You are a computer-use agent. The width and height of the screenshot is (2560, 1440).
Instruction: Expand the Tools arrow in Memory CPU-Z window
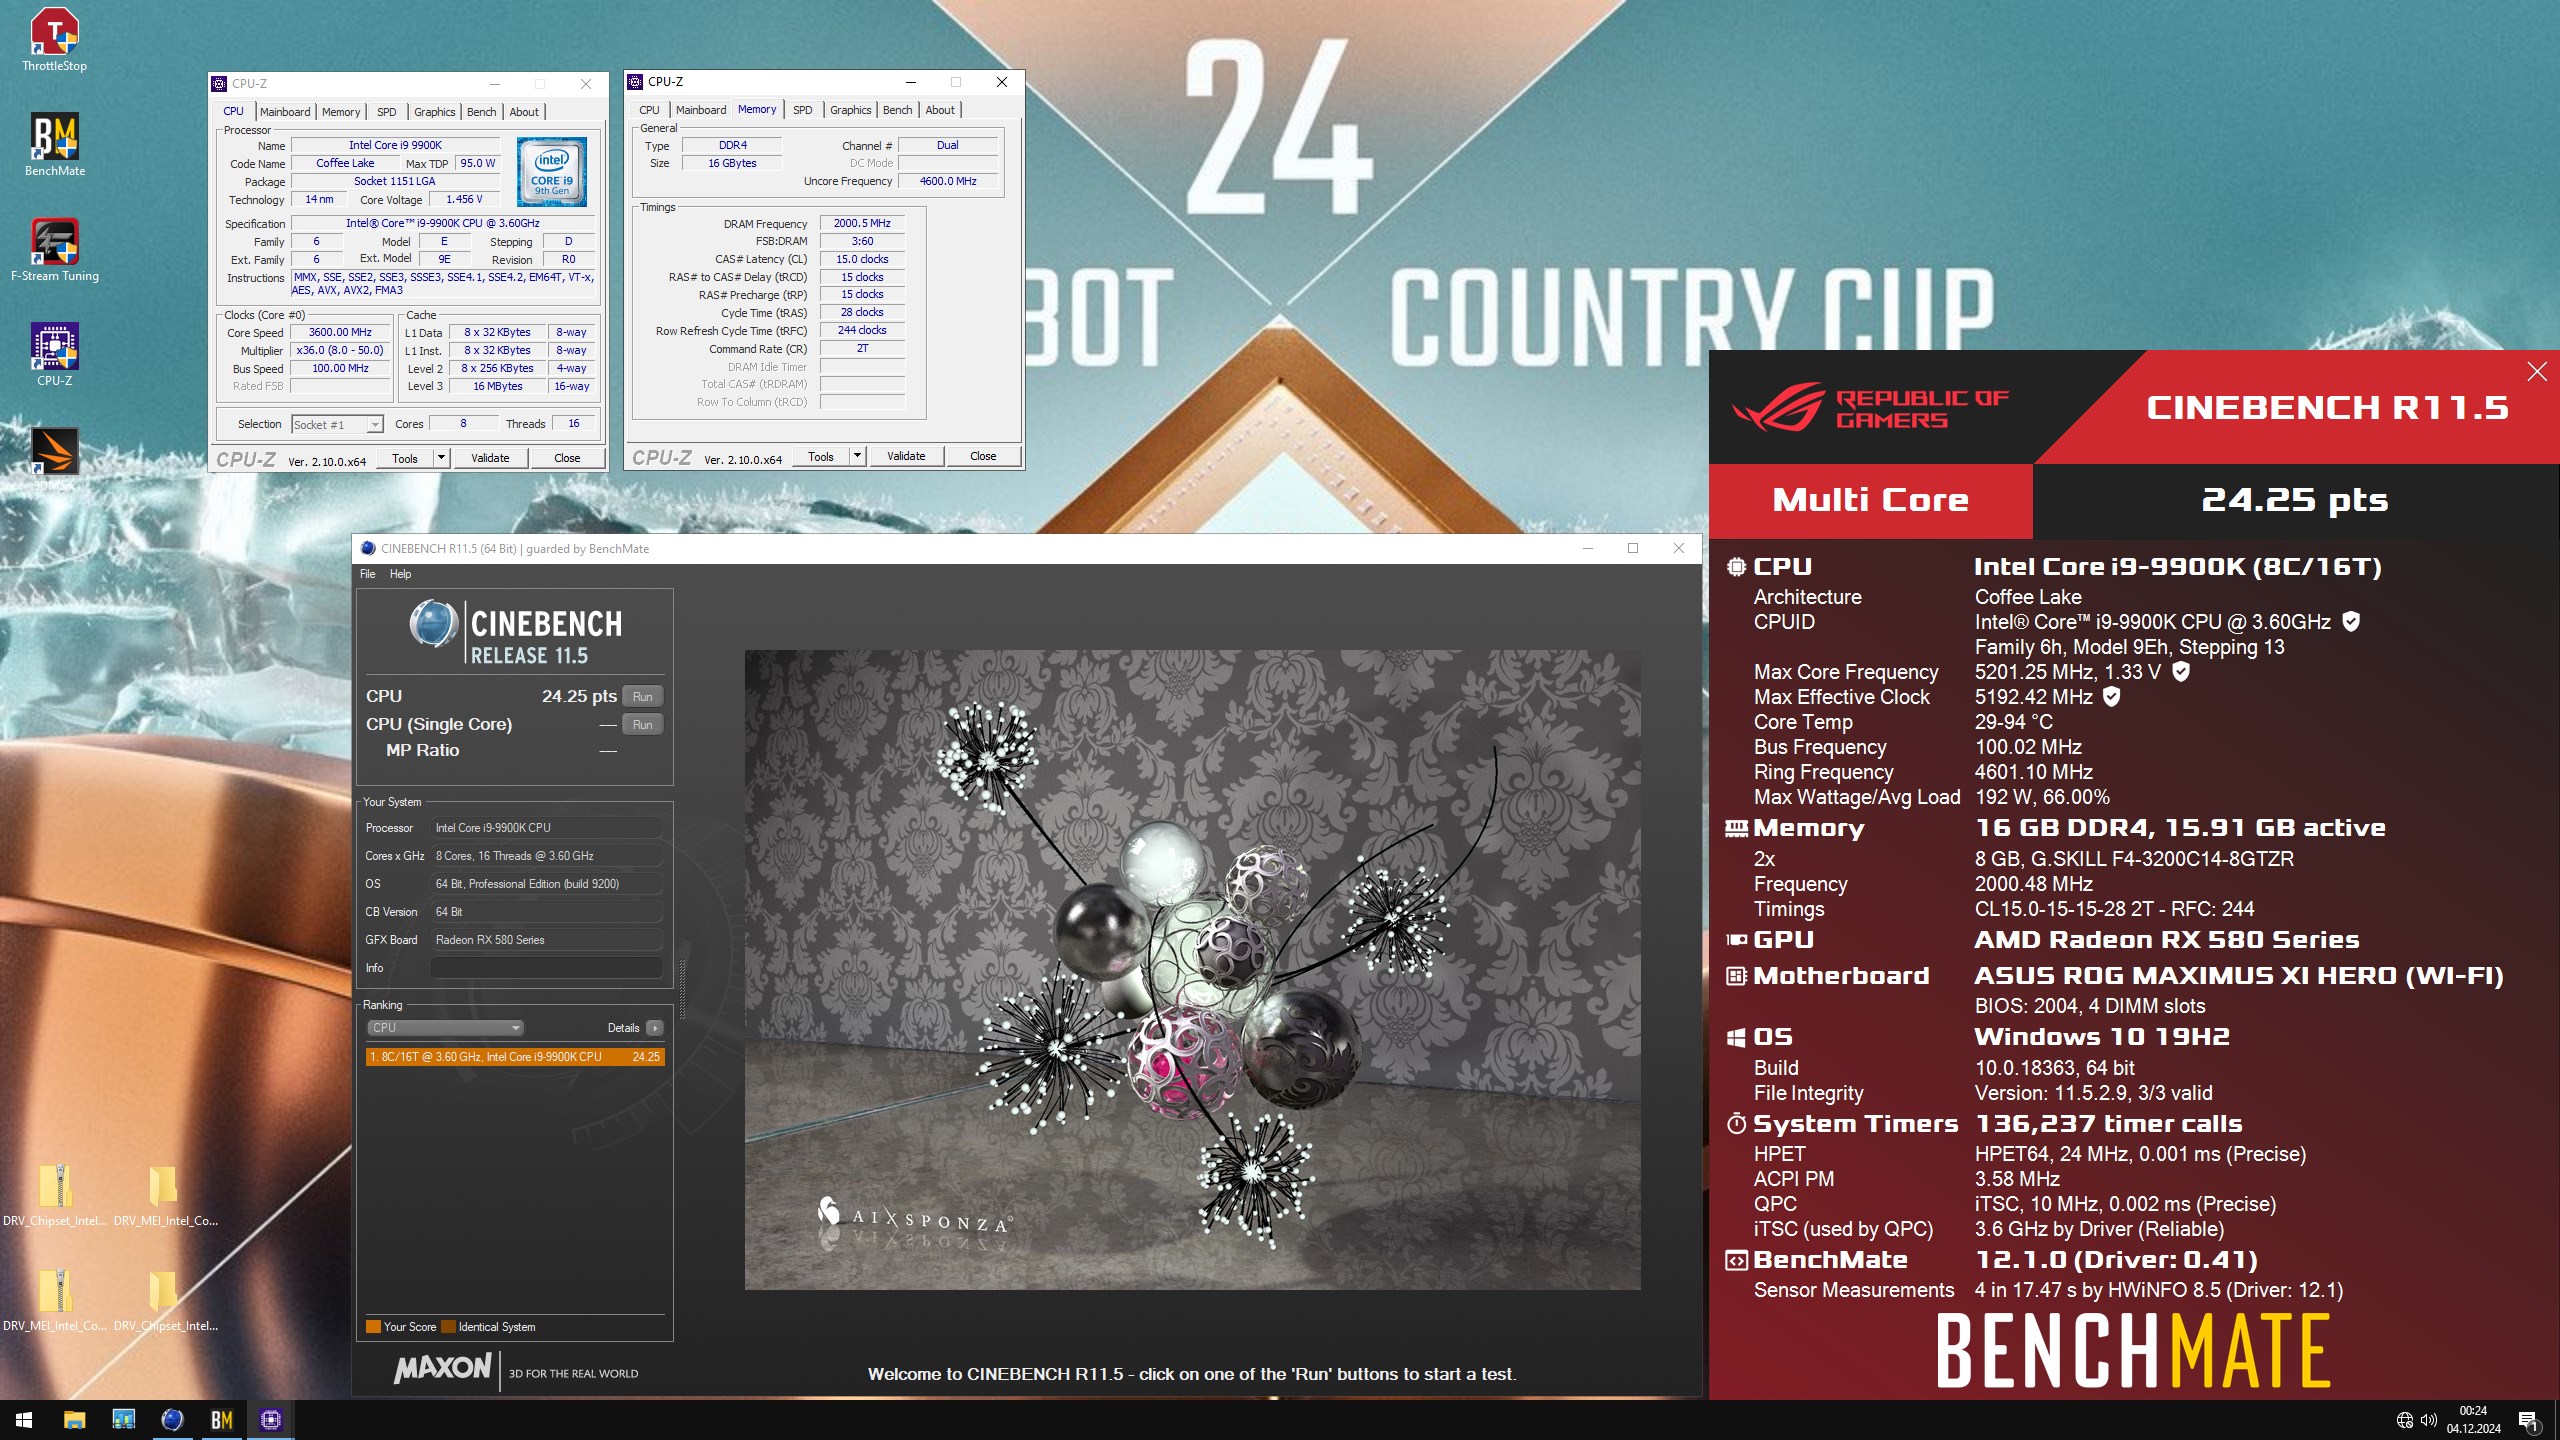[x=857, y=456]
